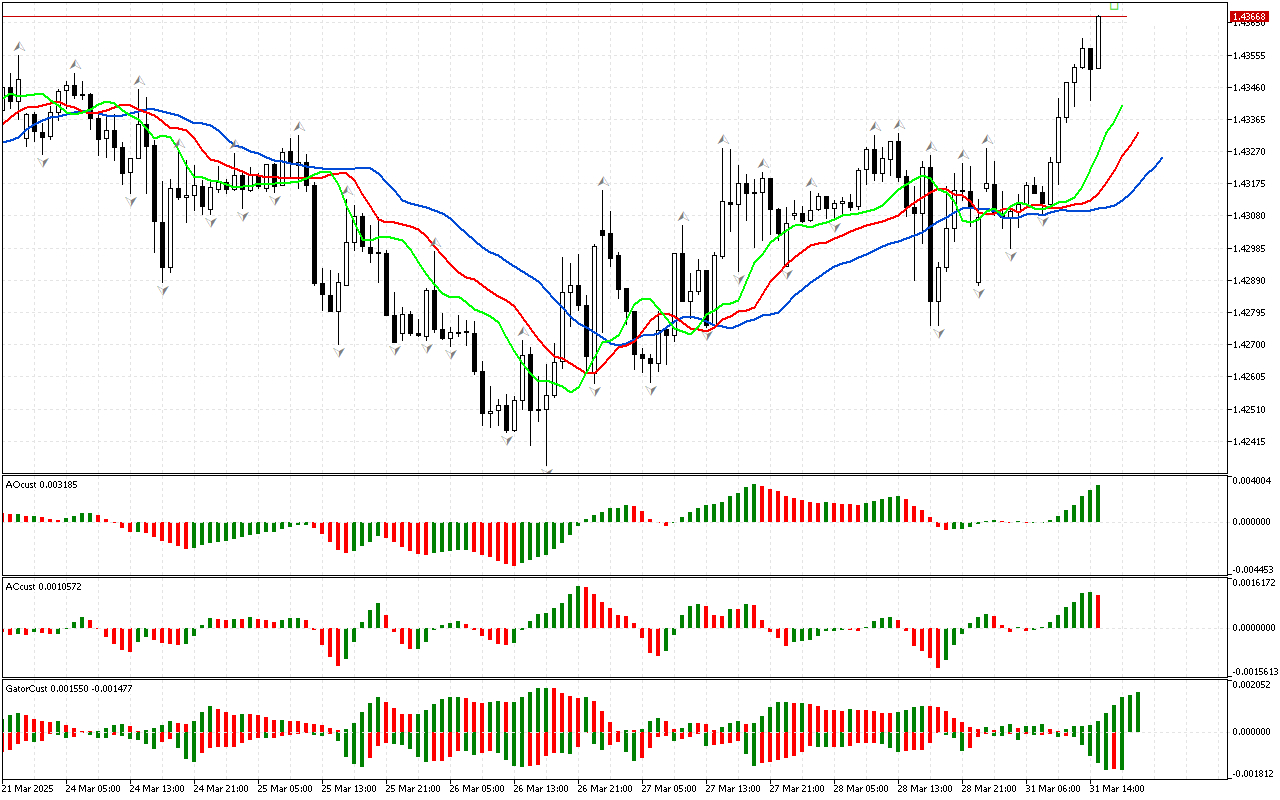Select the 25 Mar 05:00 time label
This screenshot has width=1280, height=800.
285,788
